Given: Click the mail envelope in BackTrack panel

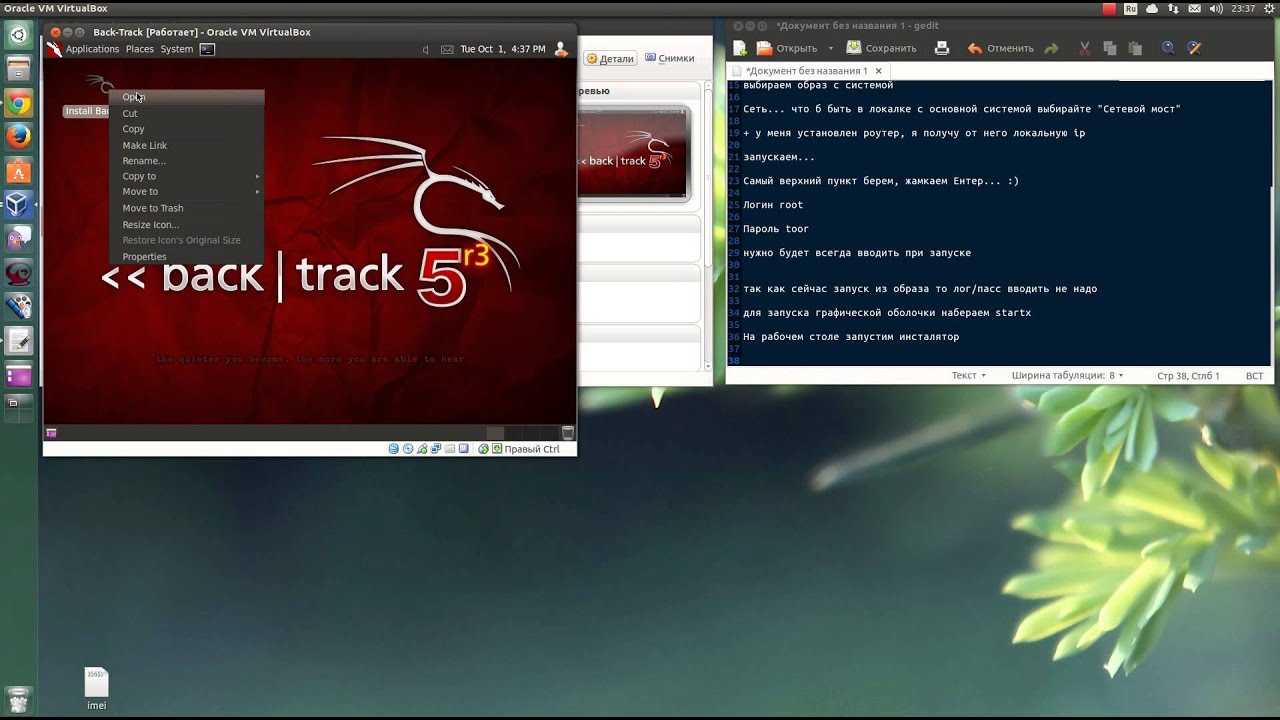Looking at the screenshot, I should tap(447, 49).
